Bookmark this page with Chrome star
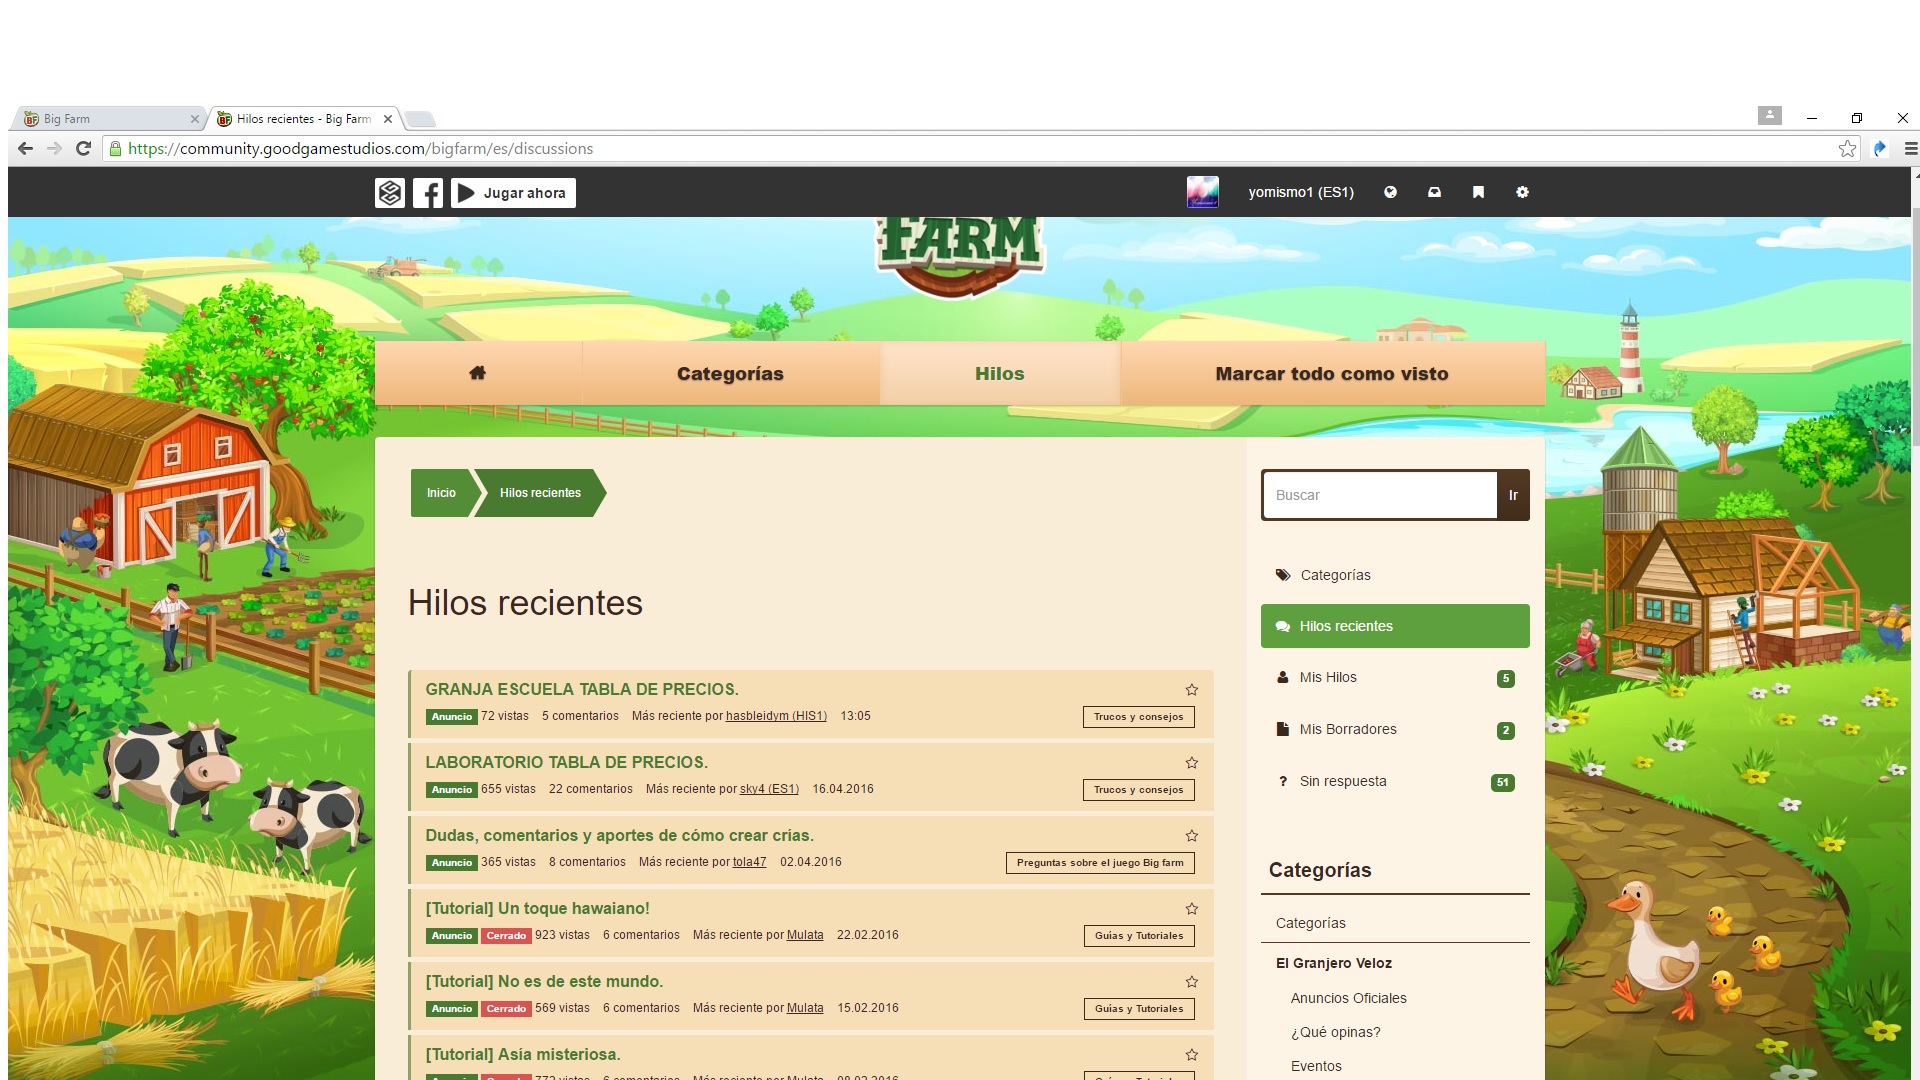The image size is (1920, 1080). pos(1846,149)
